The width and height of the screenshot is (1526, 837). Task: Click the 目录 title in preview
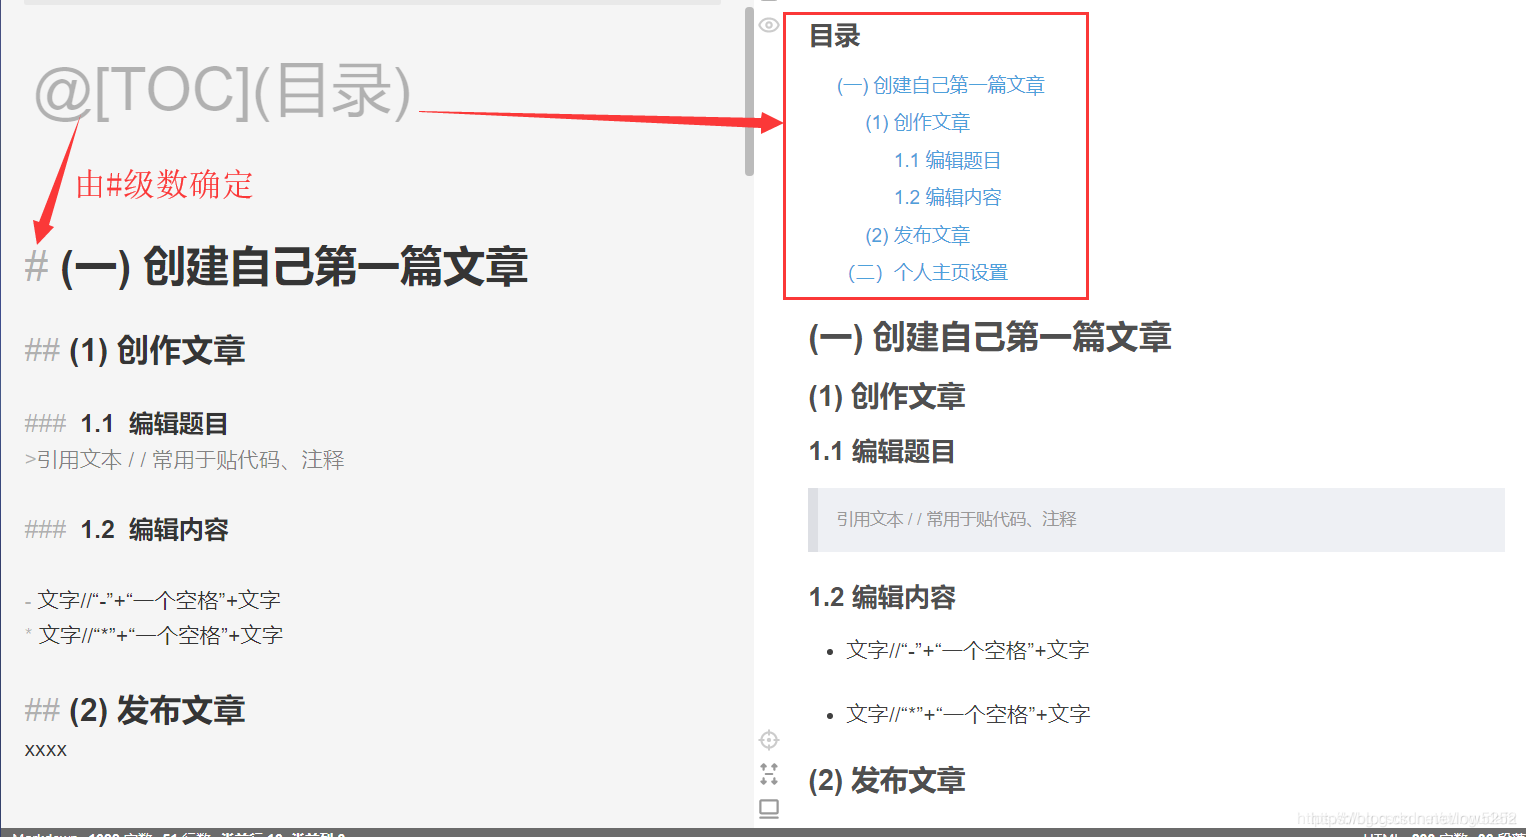coord(835,37)
